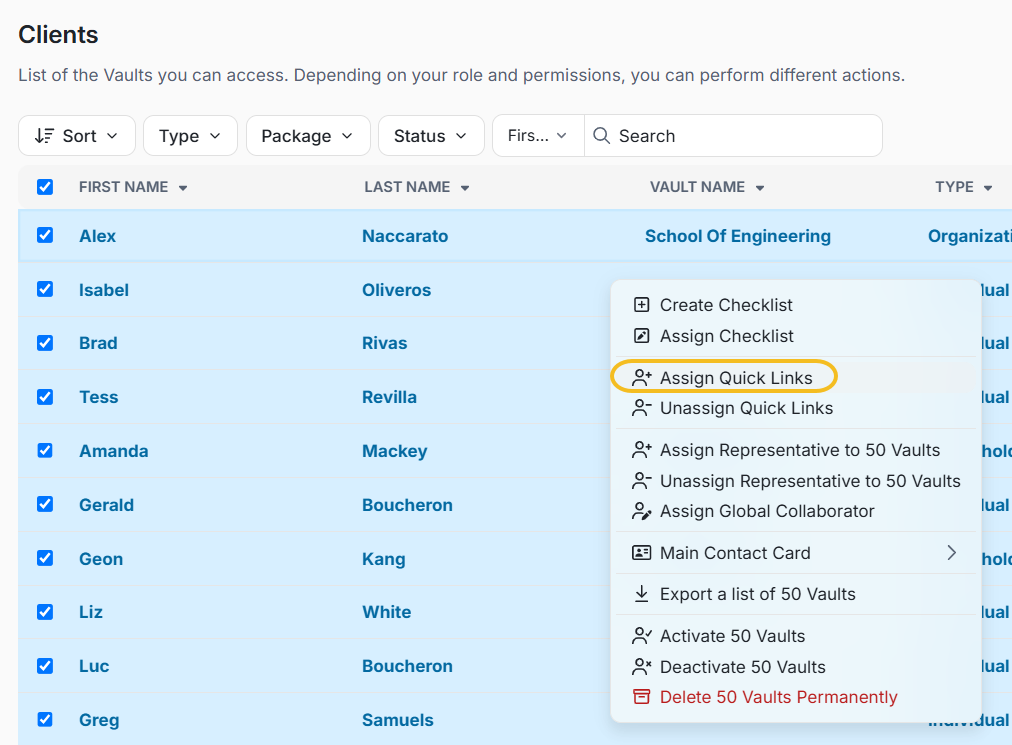Select Assign Global Collaborator
Screen dimensions: 1012x745
[795, 511]
